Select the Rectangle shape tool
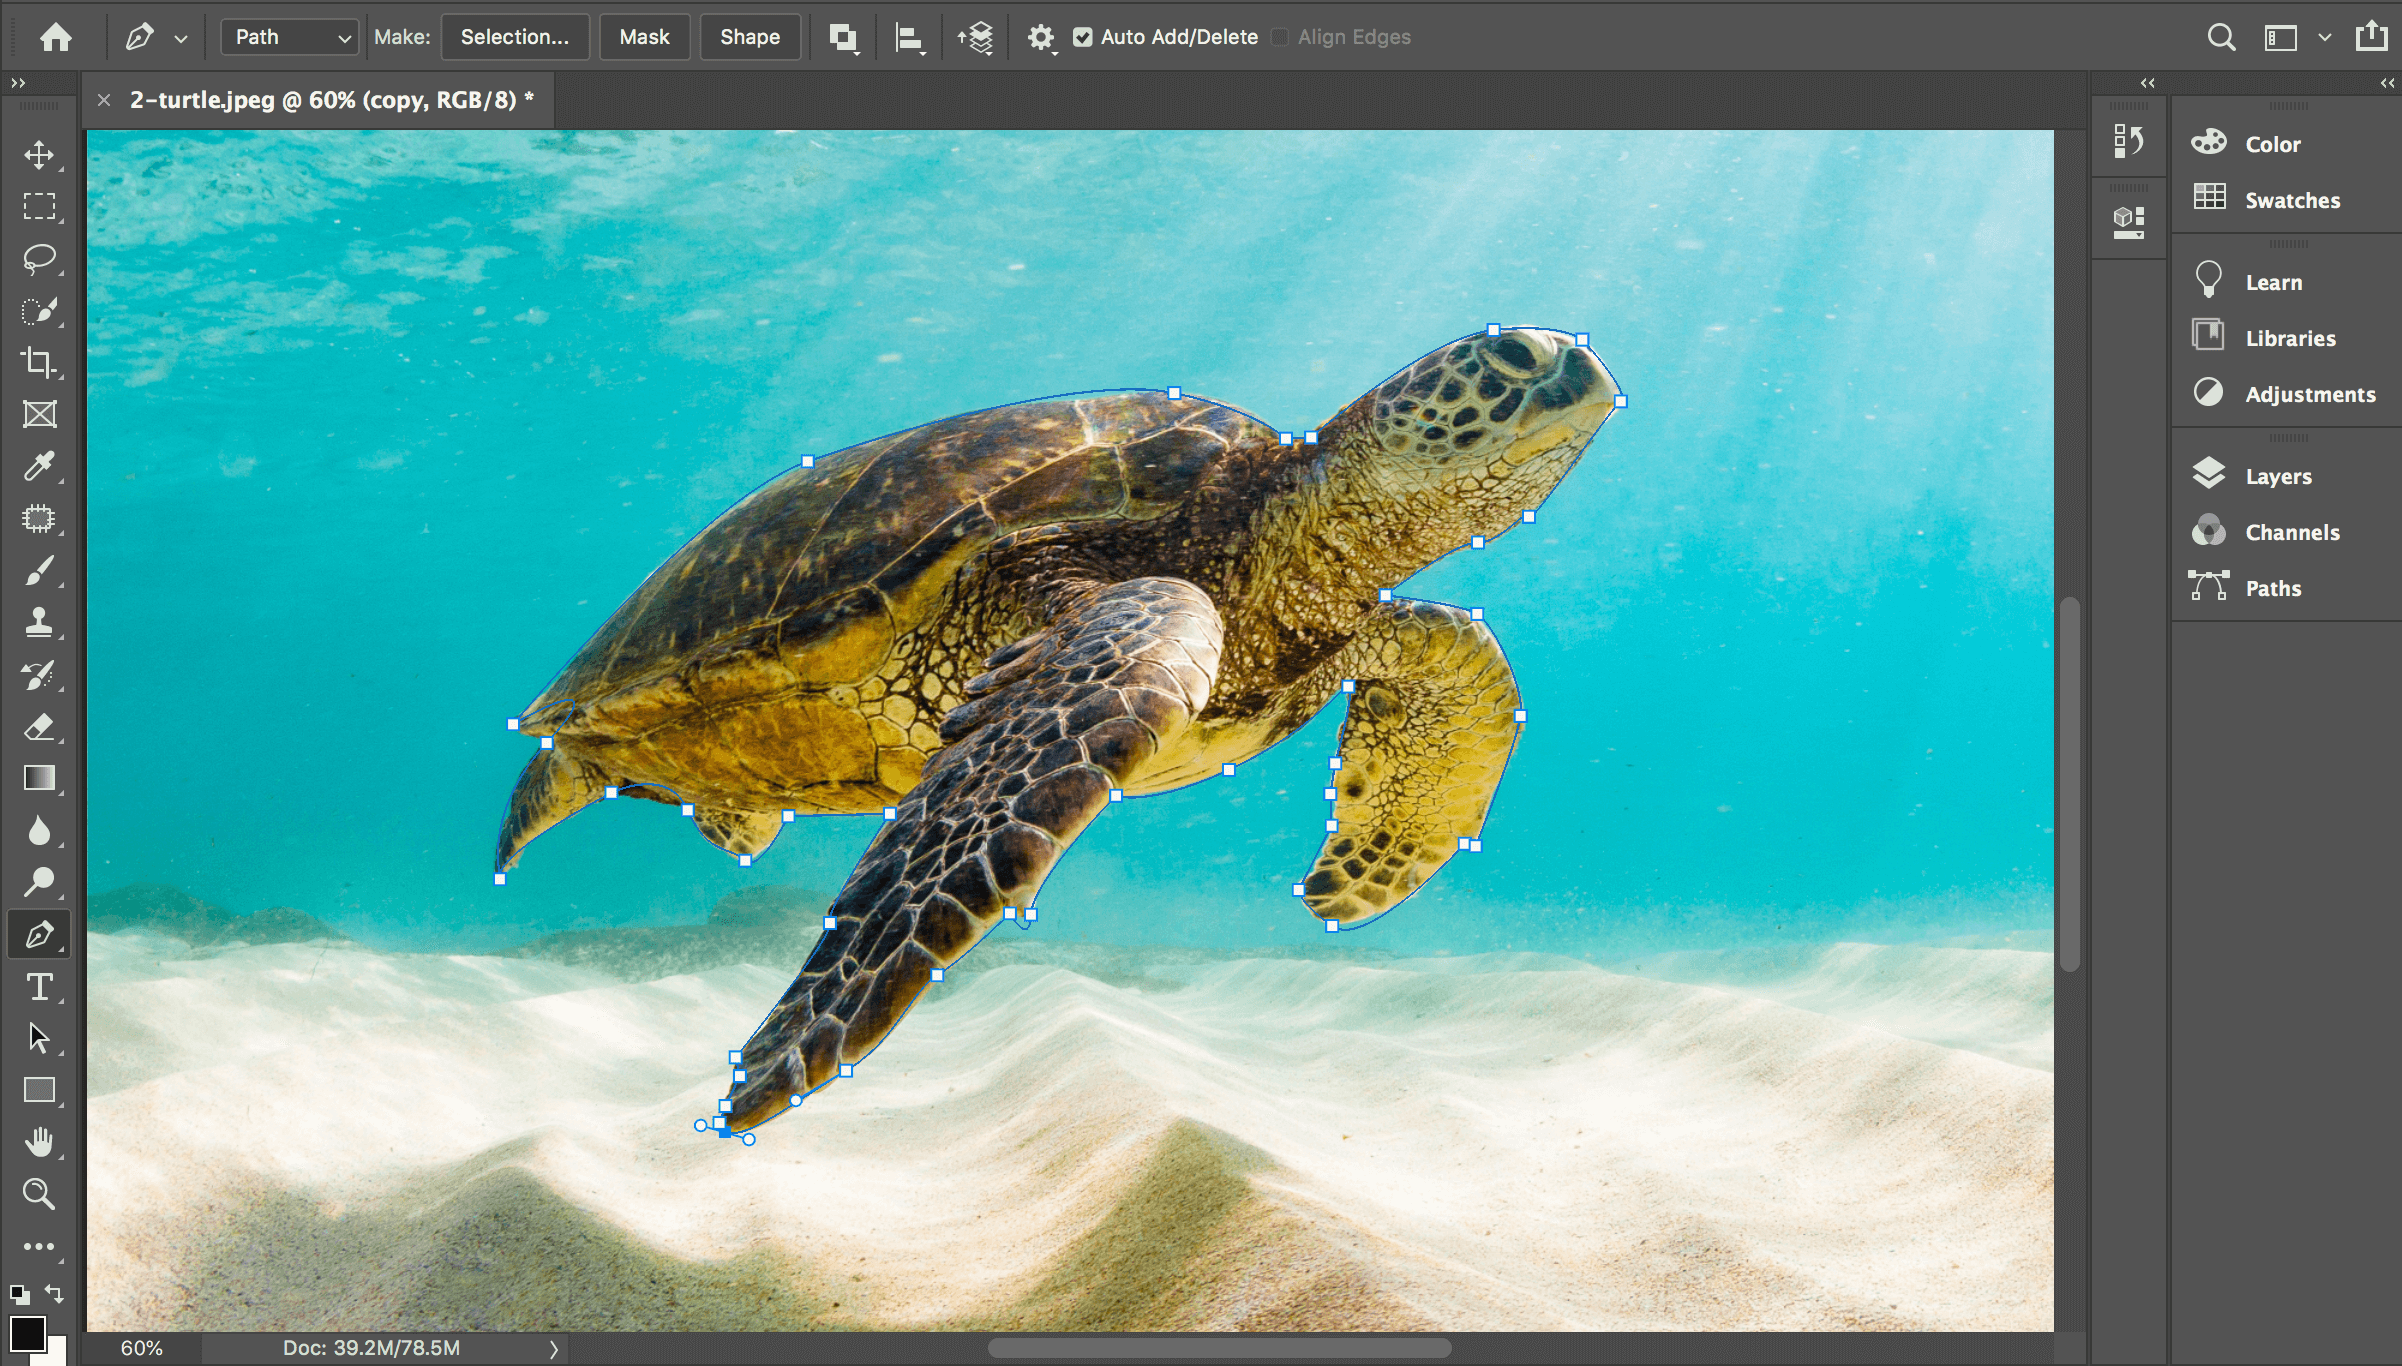This screenshot has height=1366, width=2402. 39,1090
